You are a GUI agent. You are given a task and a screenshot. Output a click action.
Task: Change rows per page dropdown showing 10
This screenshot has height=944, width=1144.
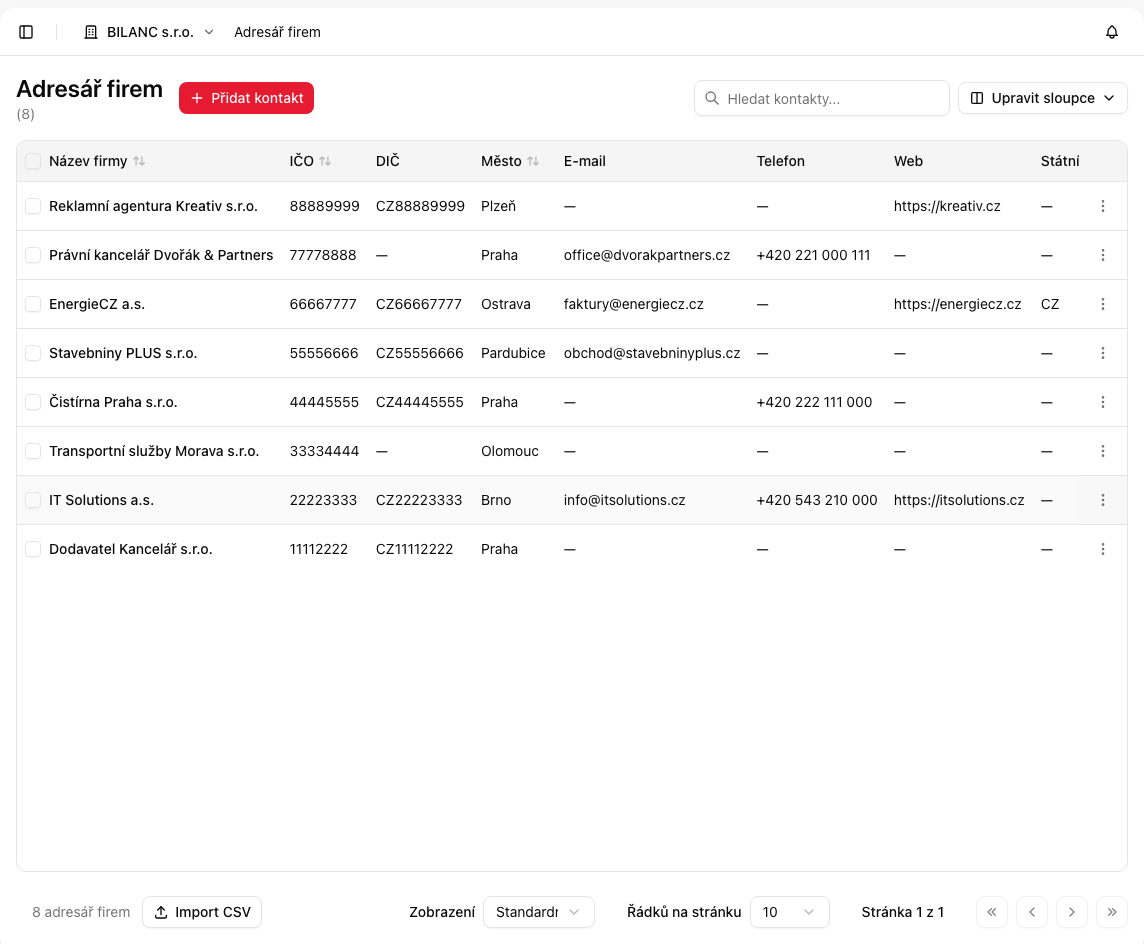point(789,912)
